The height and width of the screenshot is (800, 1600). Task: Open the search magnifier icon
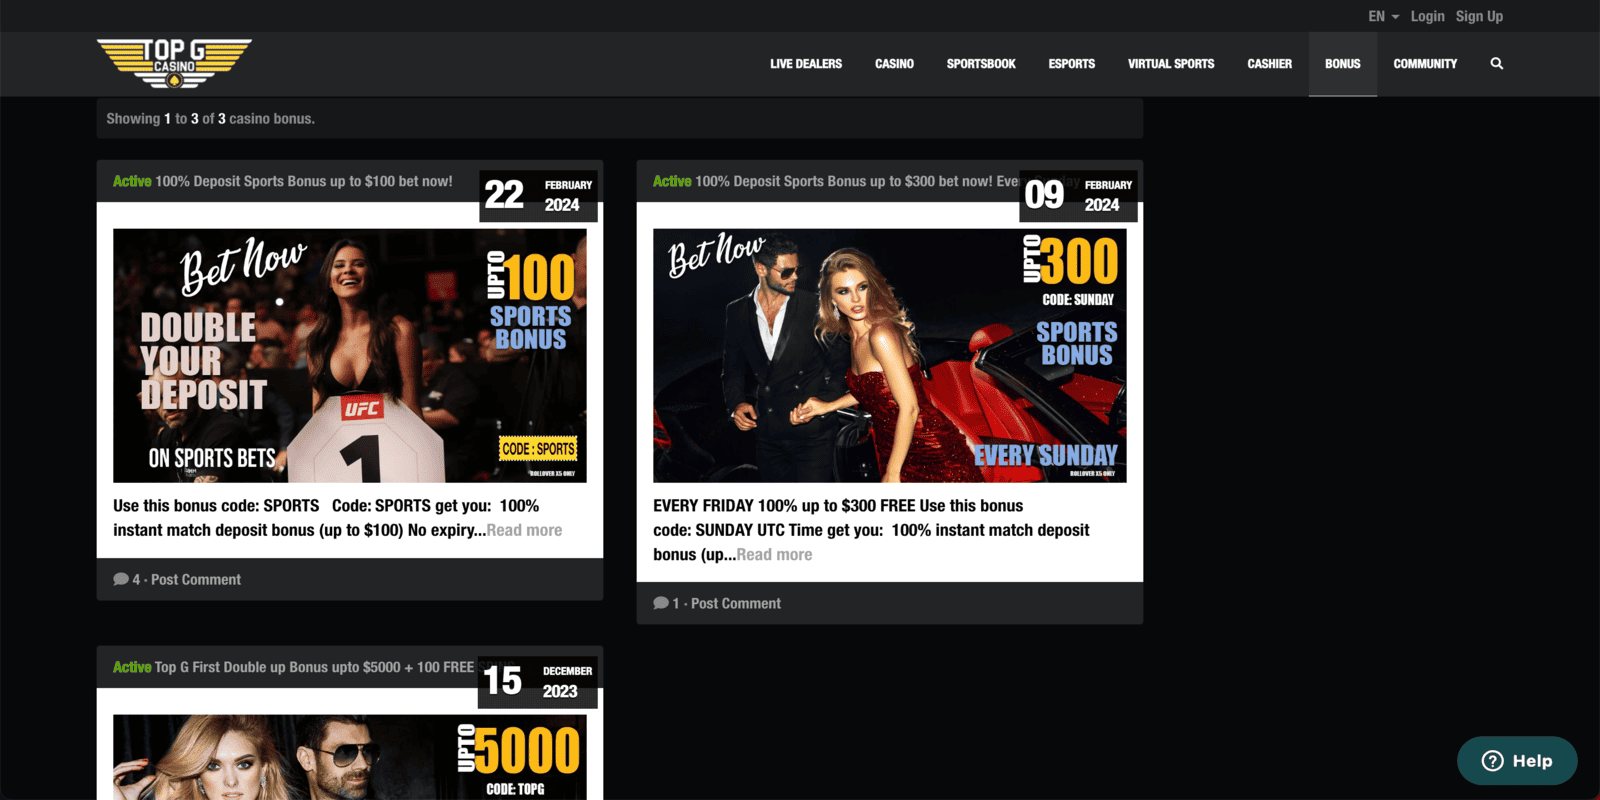[x=1496, y=64]
